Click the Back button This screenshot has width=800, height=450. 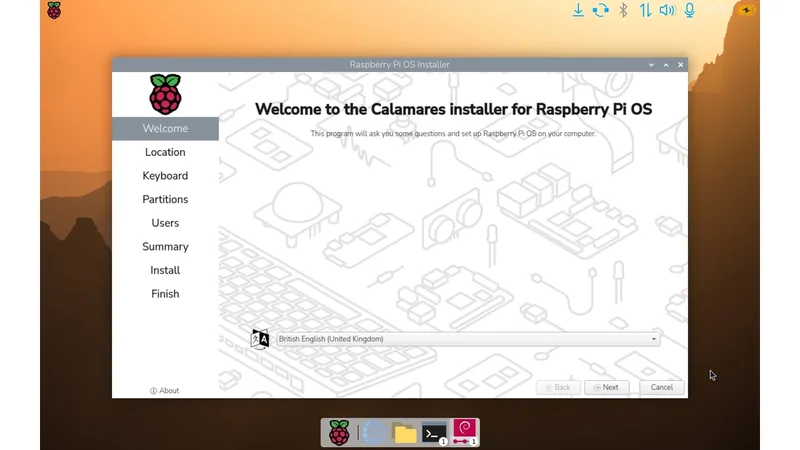[558, 387]
